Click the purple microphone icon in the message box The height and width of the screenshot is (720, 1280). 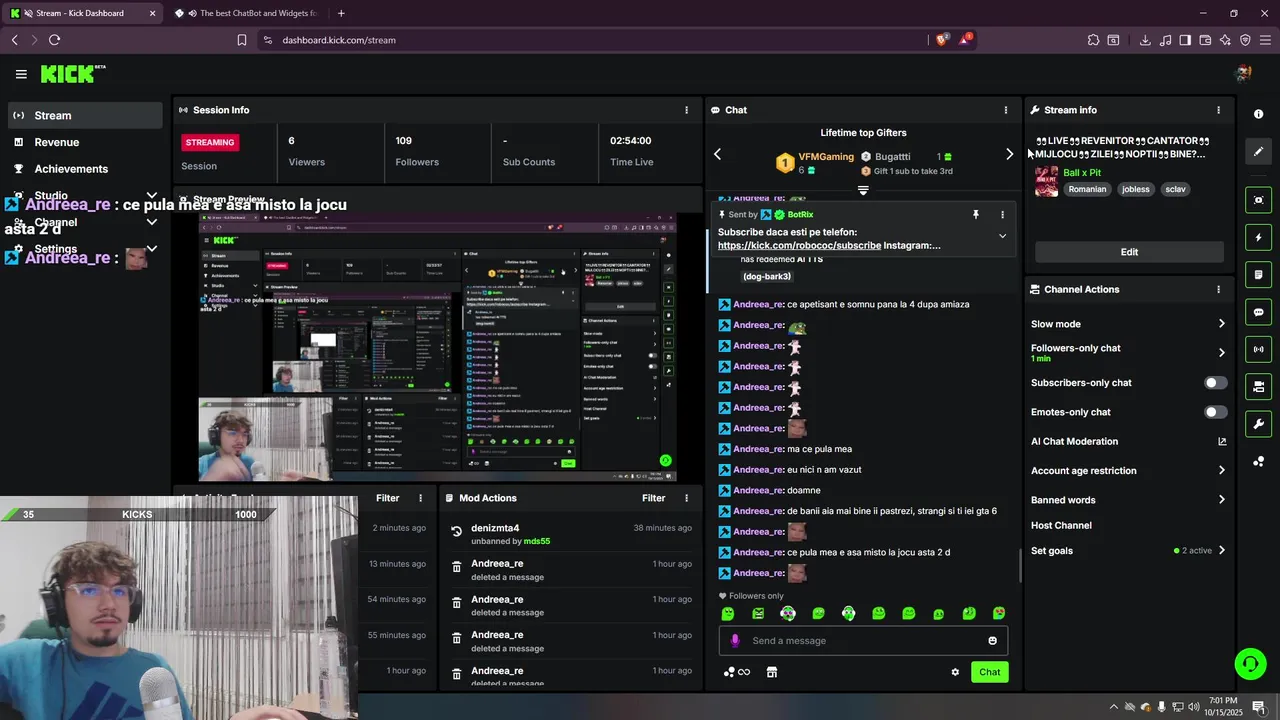pos(735,641)
